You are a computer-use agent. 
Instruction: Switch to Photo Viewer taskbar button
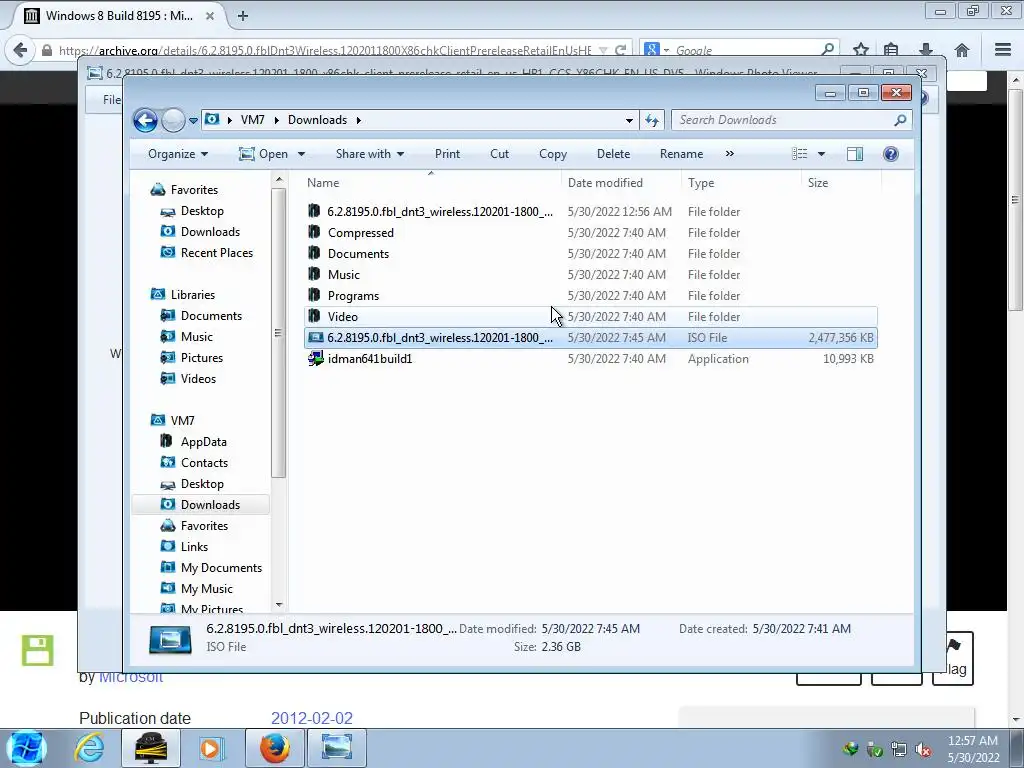point(336,748)
